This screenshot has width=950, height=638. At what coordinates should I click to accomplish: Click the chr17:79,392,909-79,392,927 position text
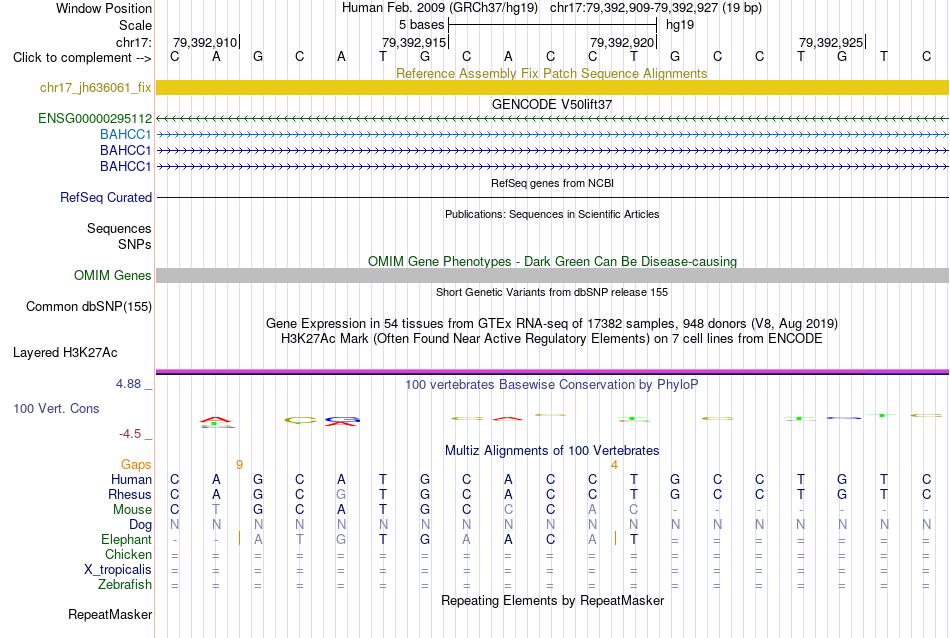(x=656, y=8)
